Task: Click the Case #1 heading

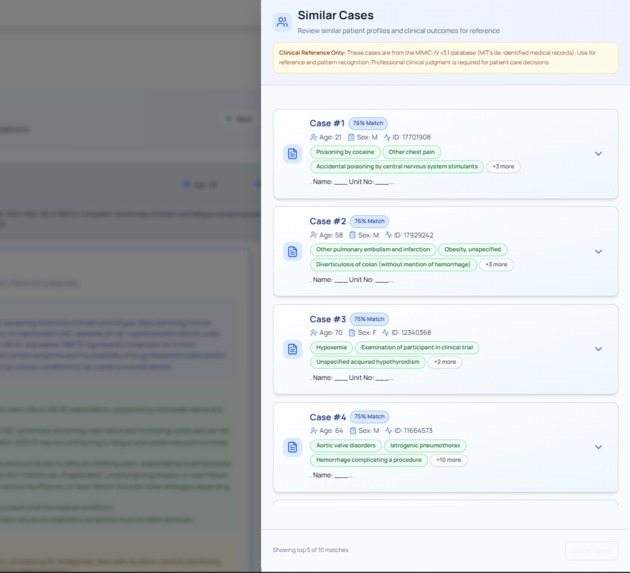Action: [x=327, y=123]
